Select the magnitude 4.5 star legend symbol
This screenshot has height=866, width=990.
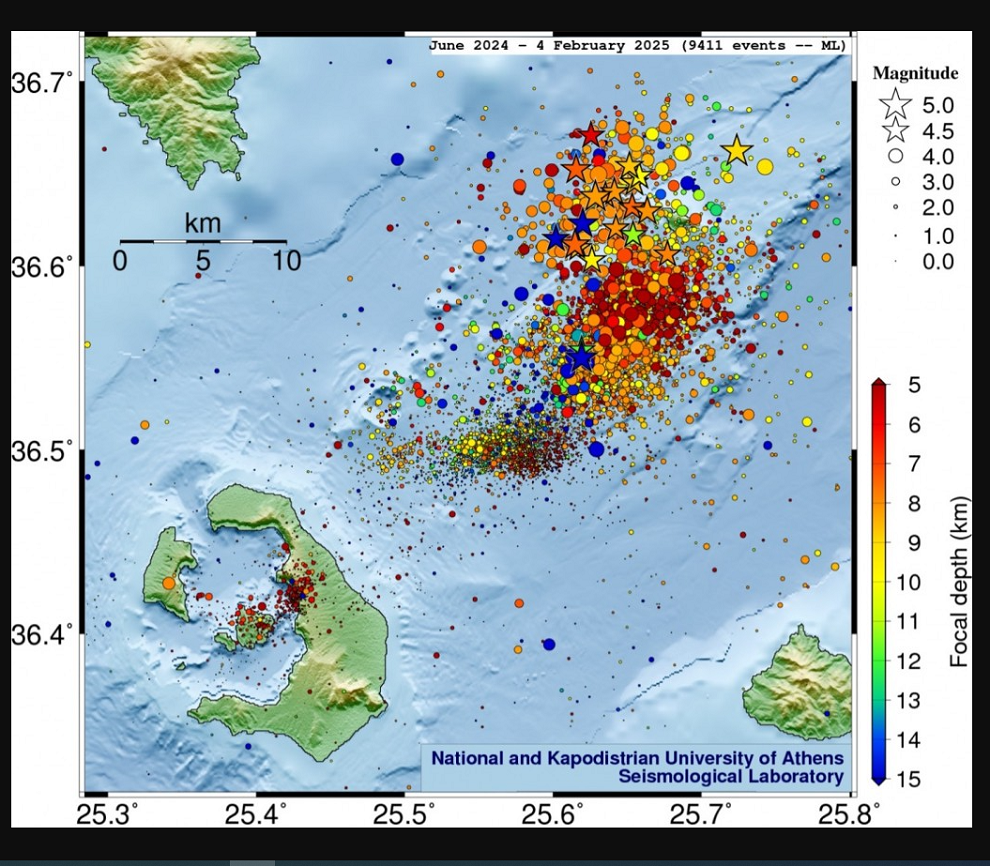click(896, 130)
